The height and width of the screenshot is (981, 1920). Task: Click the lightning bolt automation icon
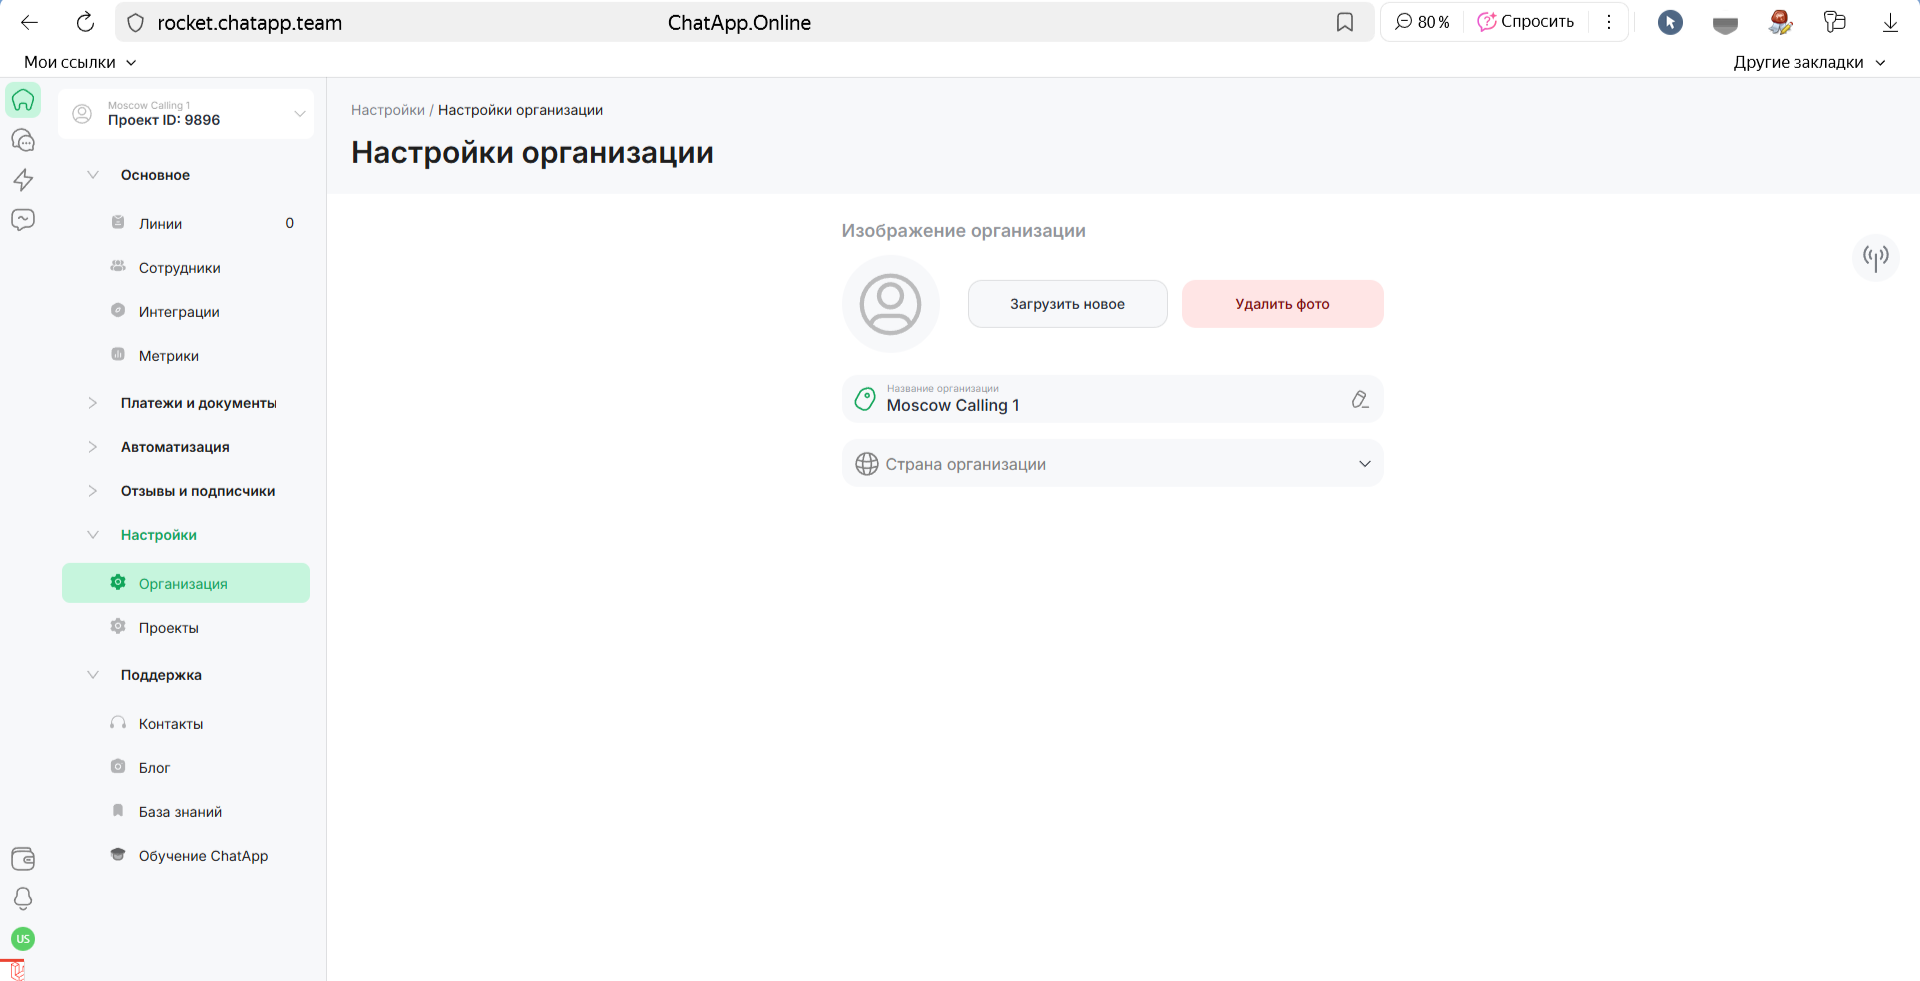(23, 180)
